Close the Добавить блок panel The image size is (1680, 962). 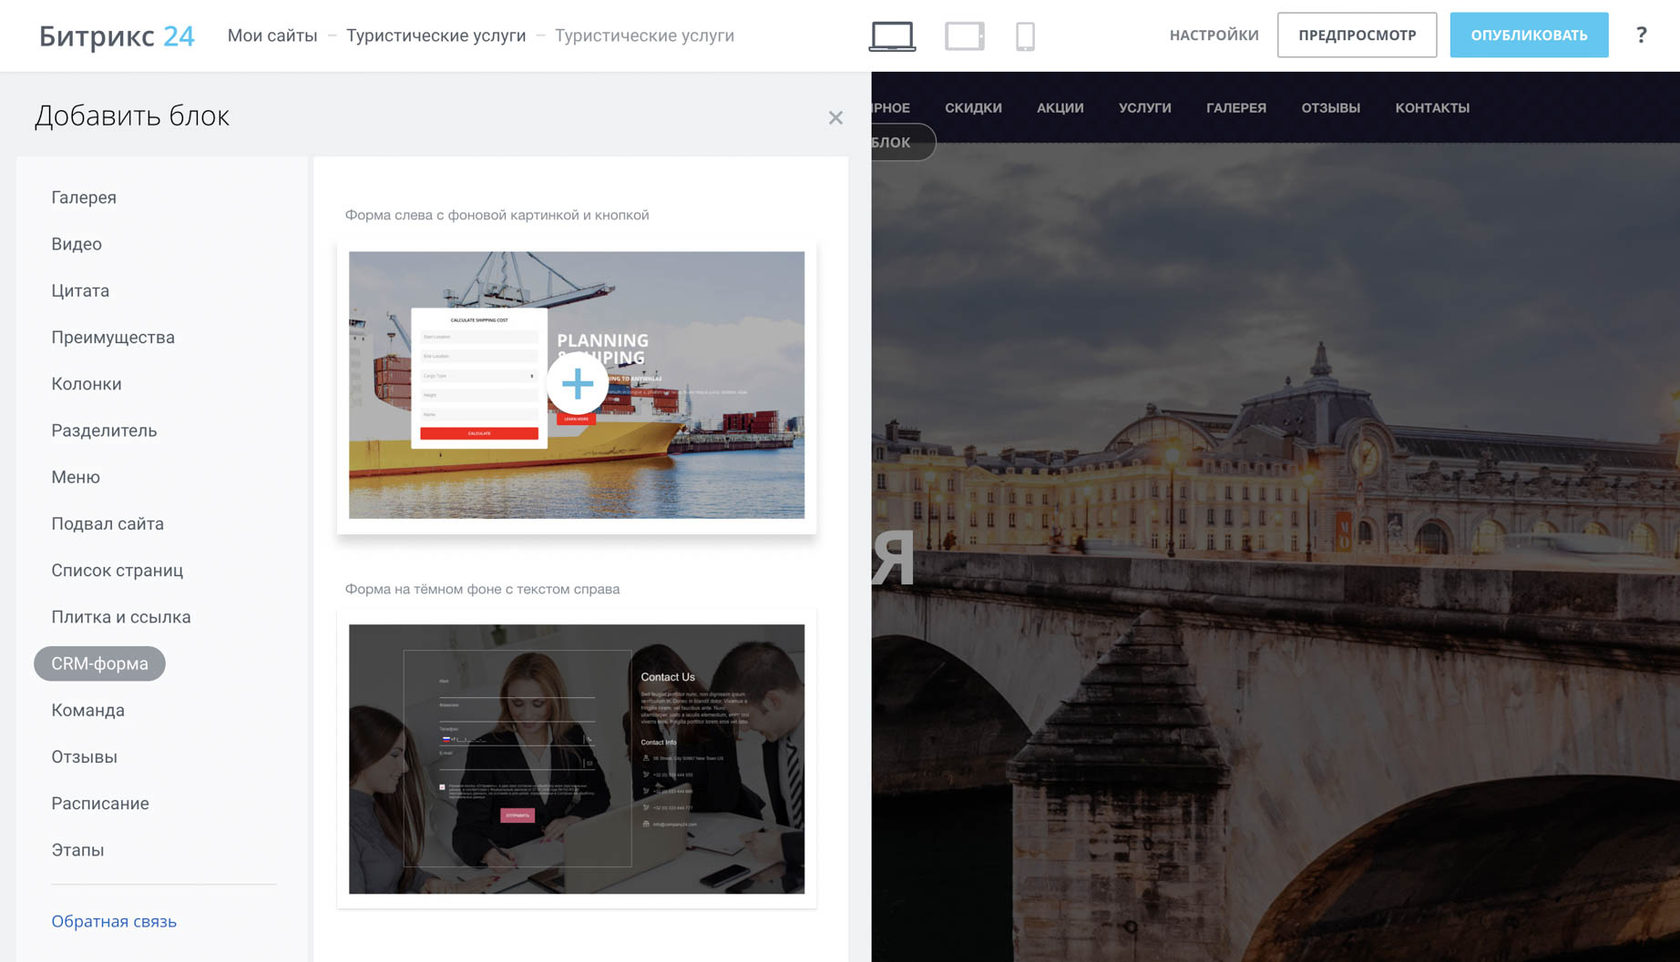(836, 118)
